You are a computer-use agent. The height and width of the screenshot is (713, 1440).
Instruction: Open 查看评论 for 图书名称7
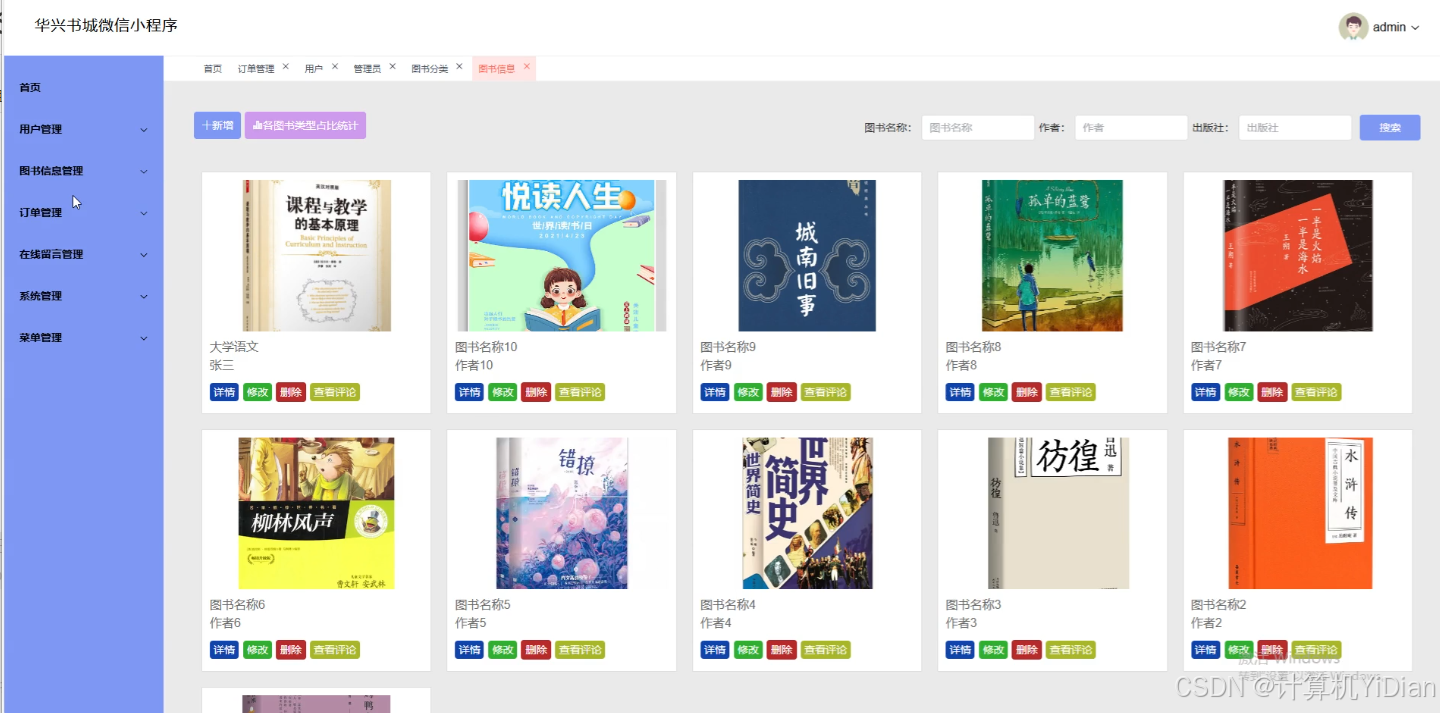pyautogui.click(x=1317, y=392)
